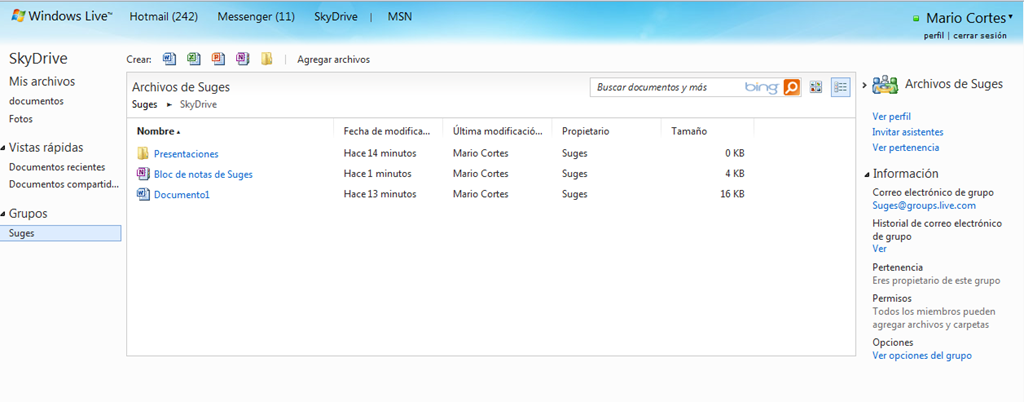Create a new folder
This screenshot has width=1024, height=402.
click(266, 59)
